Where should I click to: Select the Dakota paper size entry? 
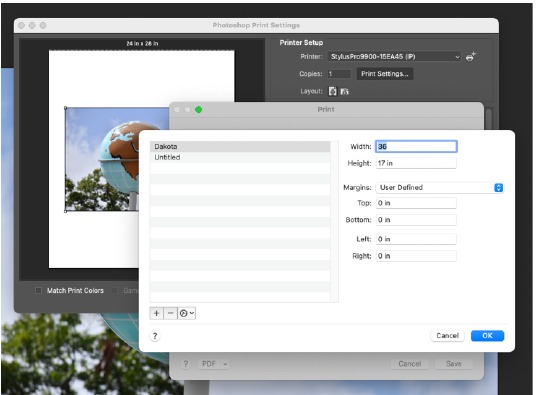240,147
